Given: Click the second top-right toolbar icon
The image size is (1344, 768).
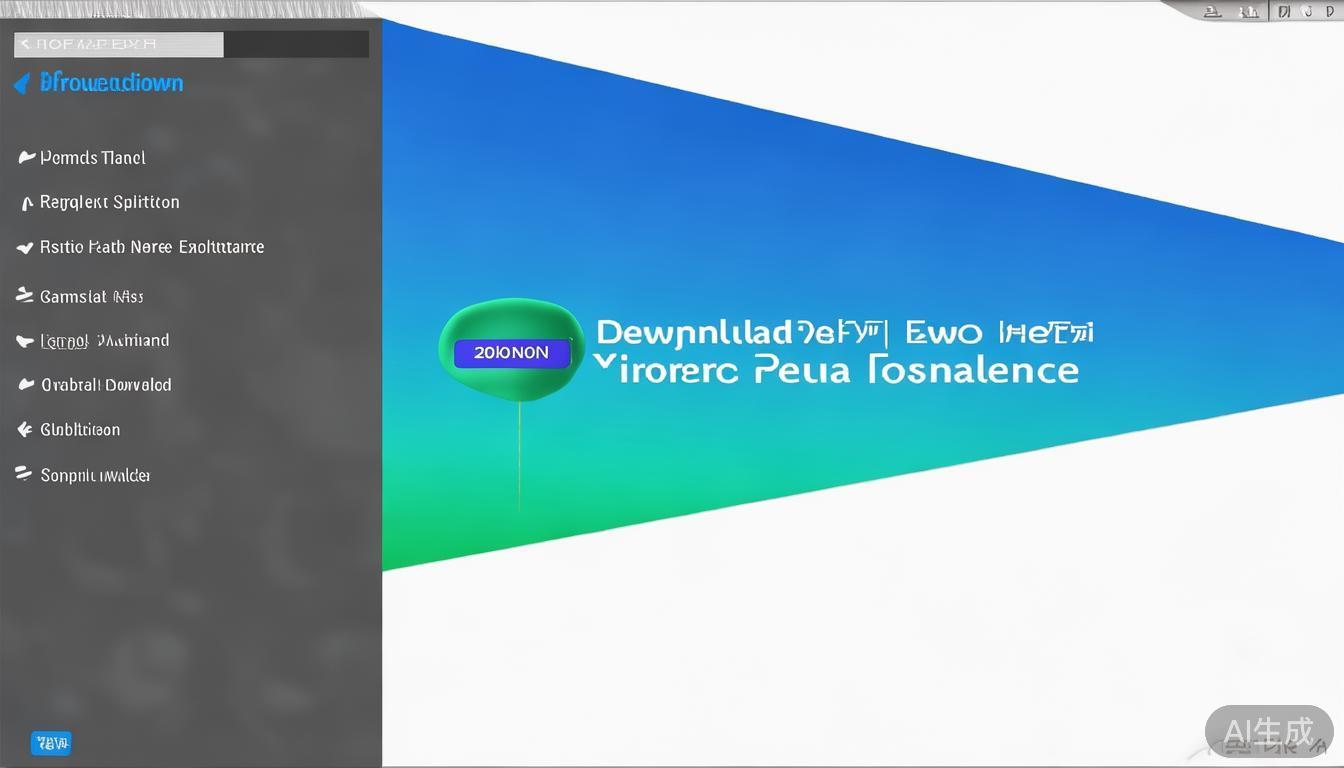Looking at the screenshot, I should 1248,13.
